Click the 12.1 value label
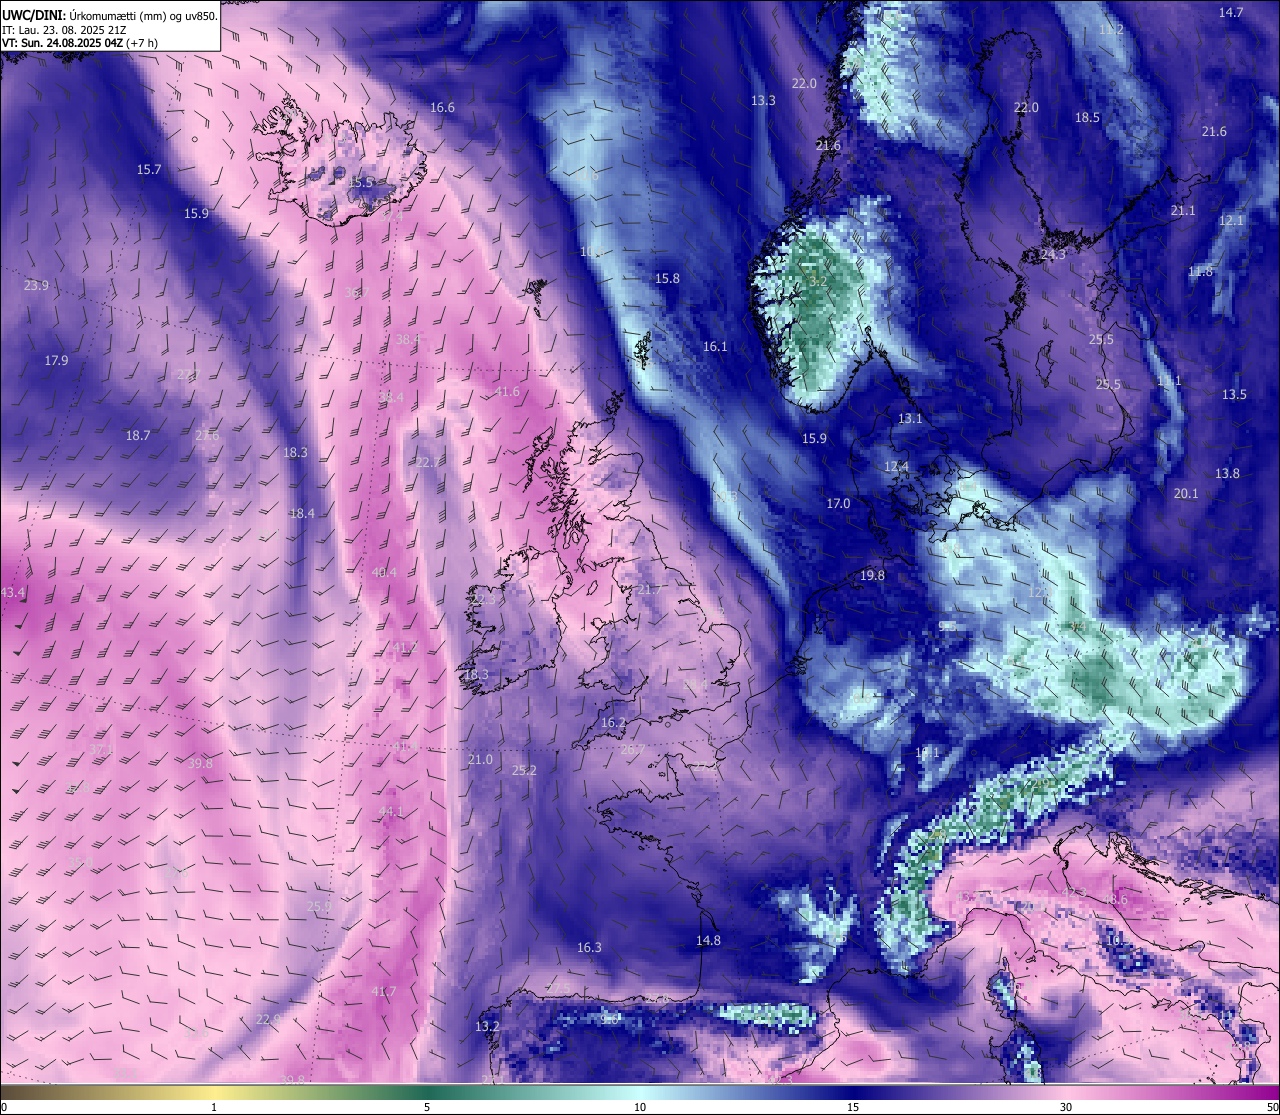Screen dimensions: 1280x1115 pos(1231,221)
